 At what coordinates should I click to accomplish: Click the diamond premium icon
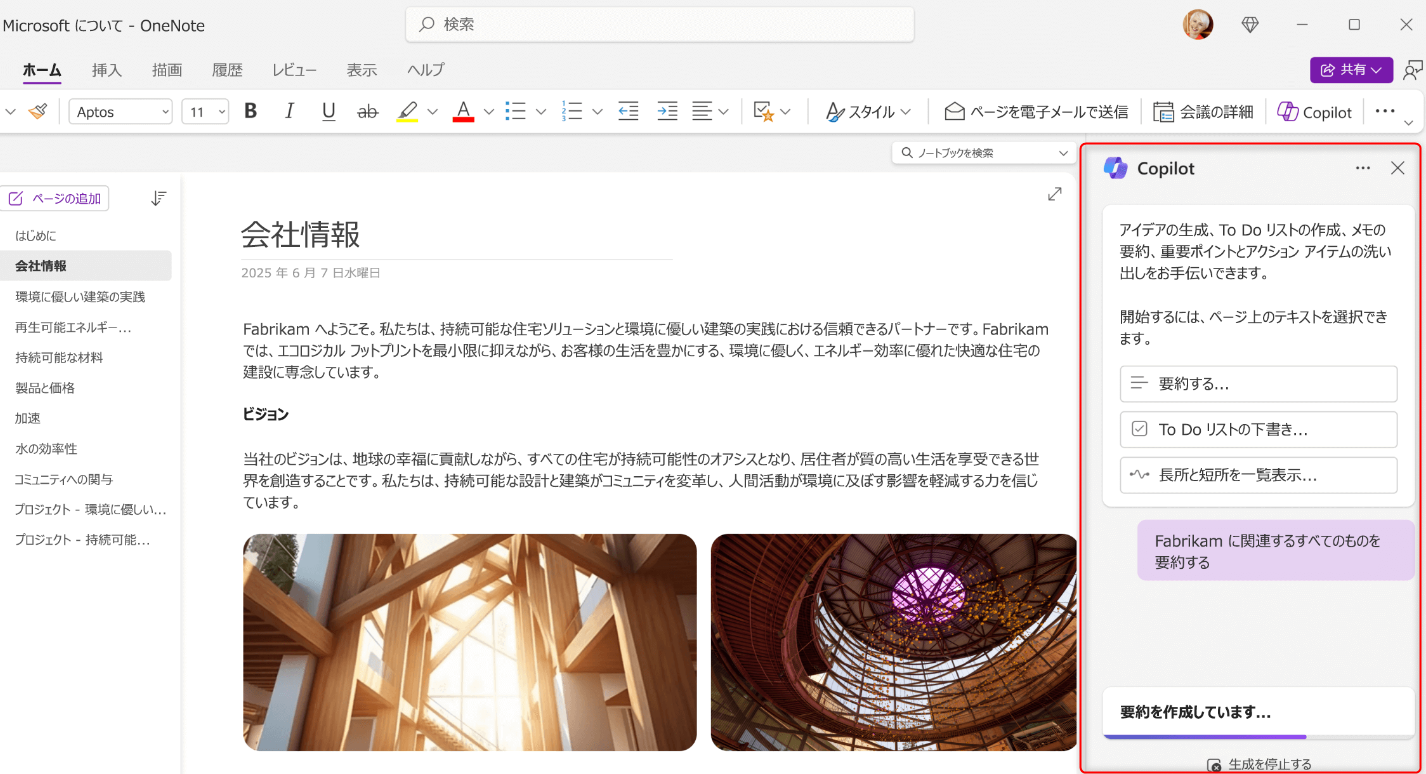[x=1250, y=25]
